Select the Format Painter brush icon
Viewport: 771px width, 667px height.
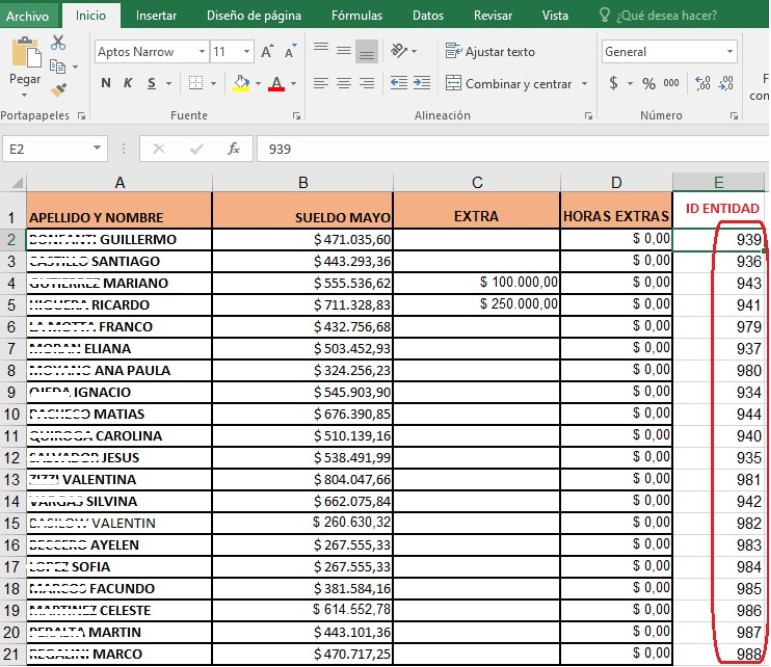coord(58,90)
